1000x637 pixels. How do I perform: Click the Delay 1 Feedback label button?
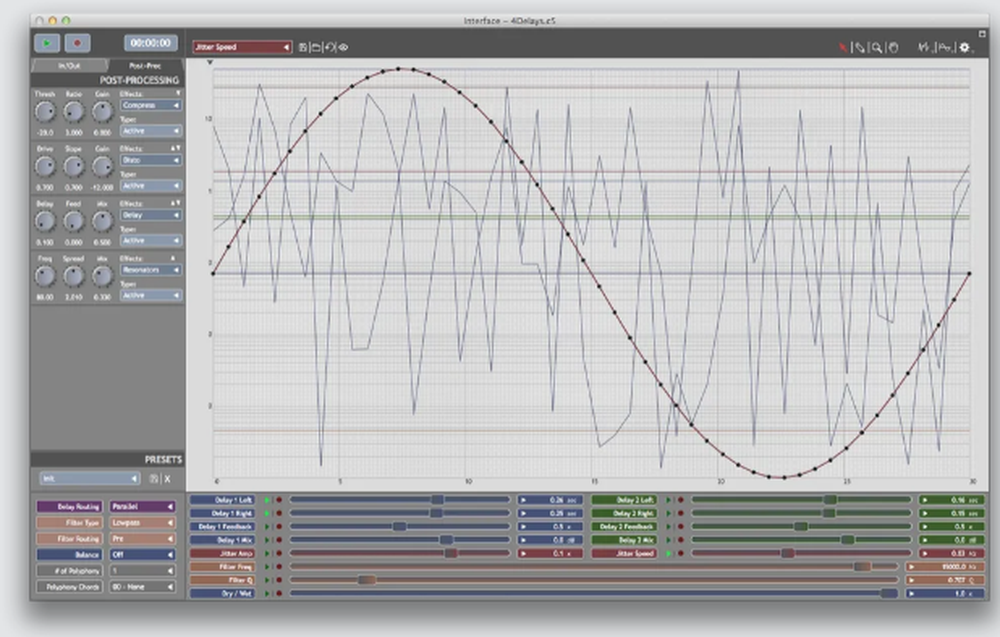(222, 527)
